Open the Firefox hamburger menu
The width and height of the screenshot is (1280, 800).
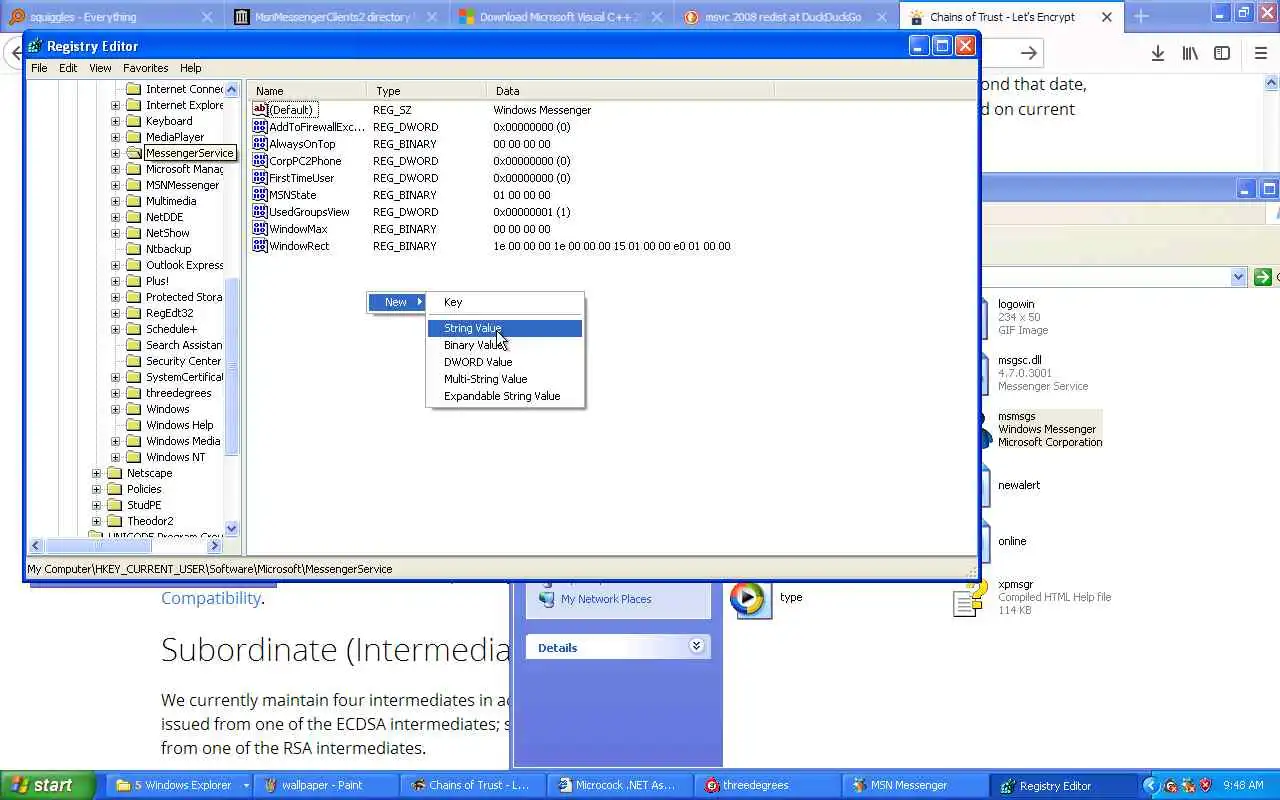coord(1261,53)
